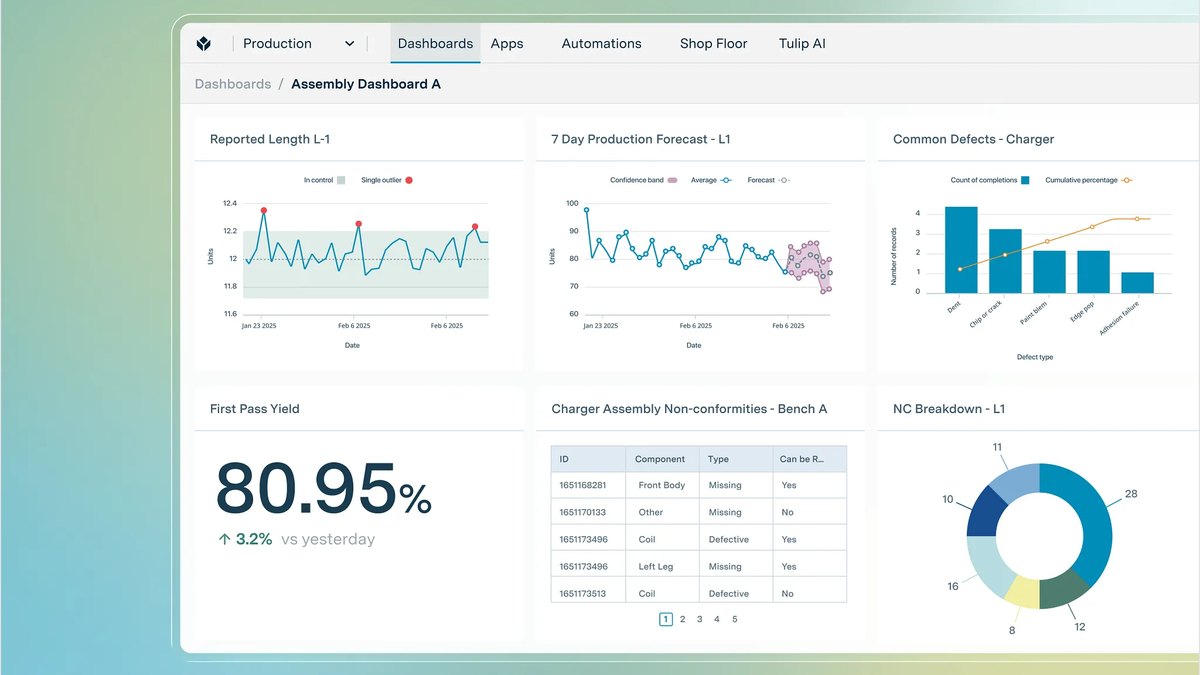Go to table page 3
This screenshot has width=1200, height=675.
(x=700, y=620)
